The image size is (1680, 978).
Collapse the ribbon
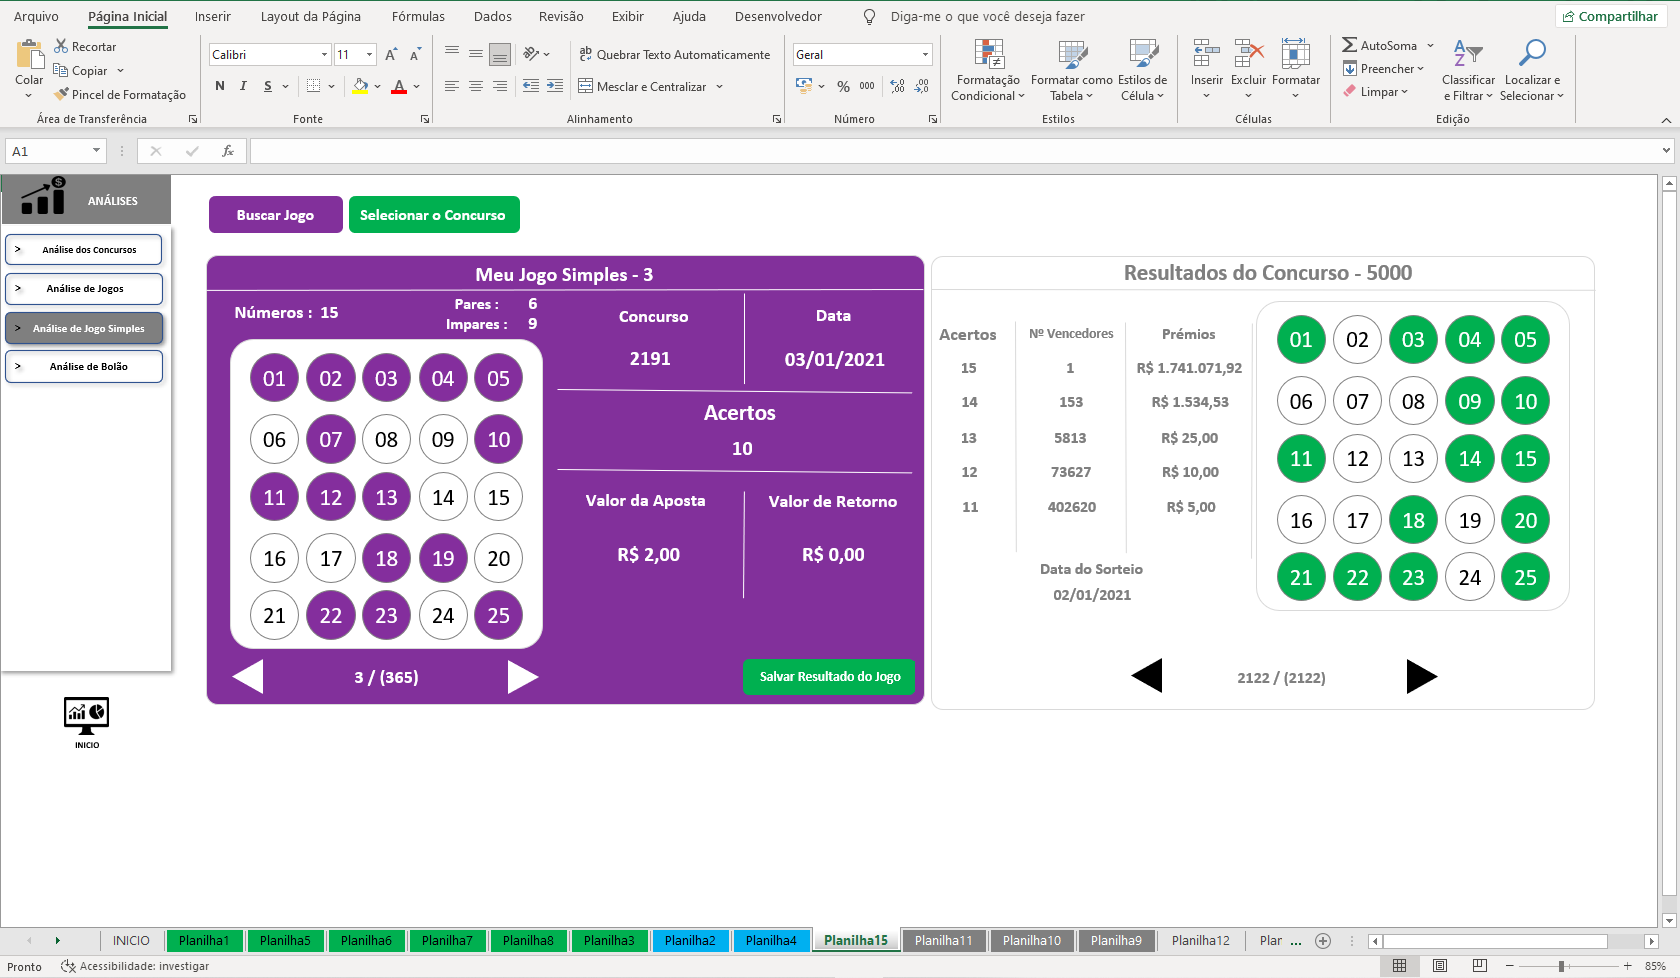tap(1666, 120)
